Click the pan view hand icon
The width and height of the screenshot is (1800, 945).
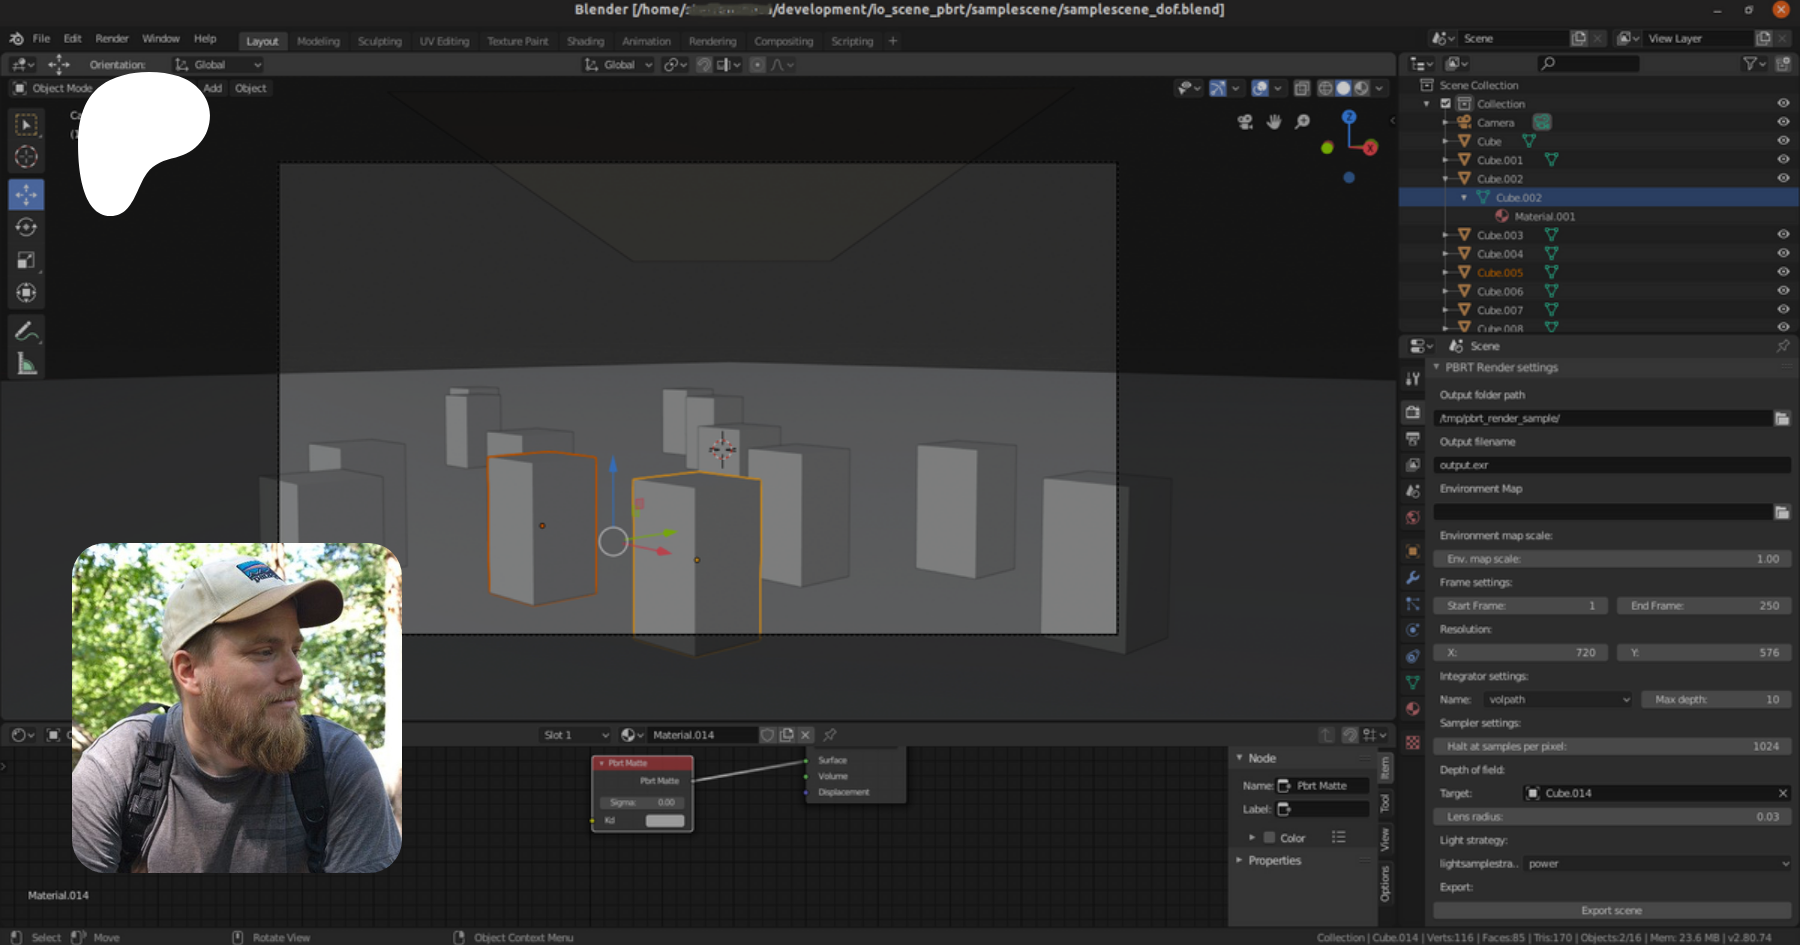[x=1274, y=122]
